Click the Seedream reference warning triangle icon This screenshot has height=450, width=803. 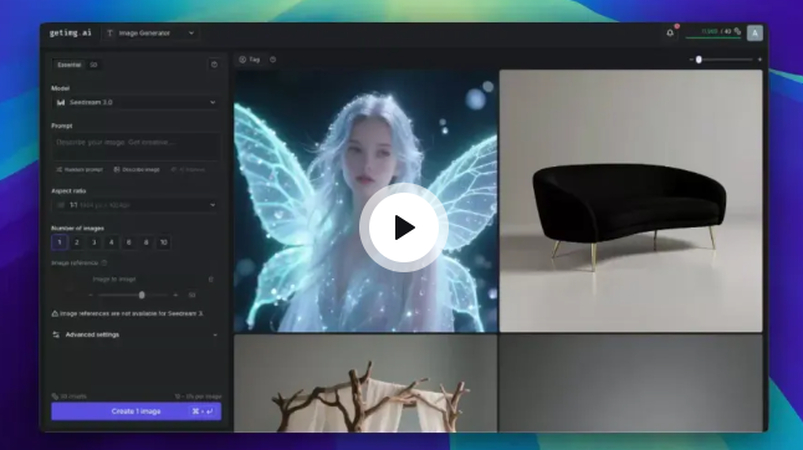tap(55, 313)
